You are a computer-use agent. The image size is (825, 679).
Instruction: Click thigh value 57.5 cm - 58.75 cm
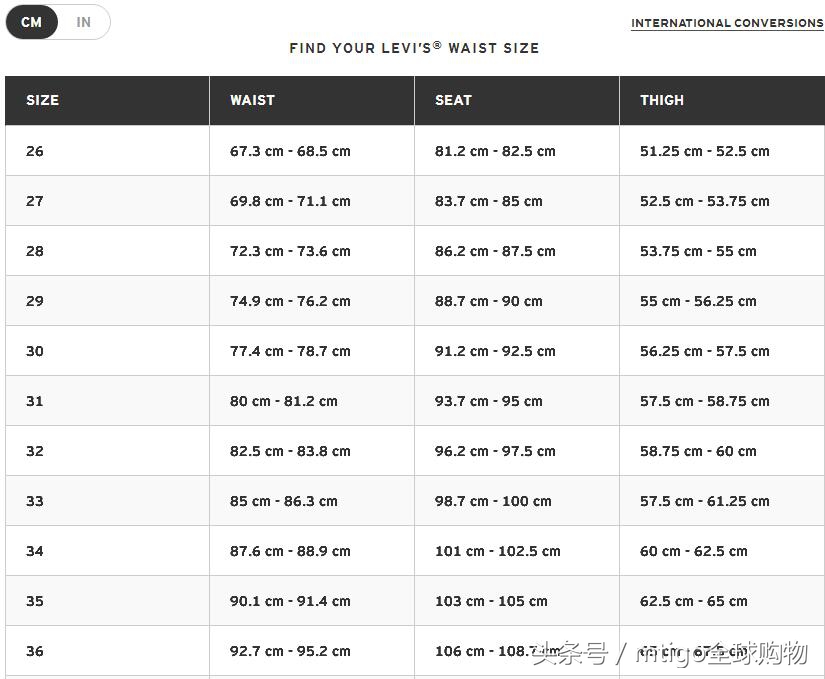[x=704, y=401]
